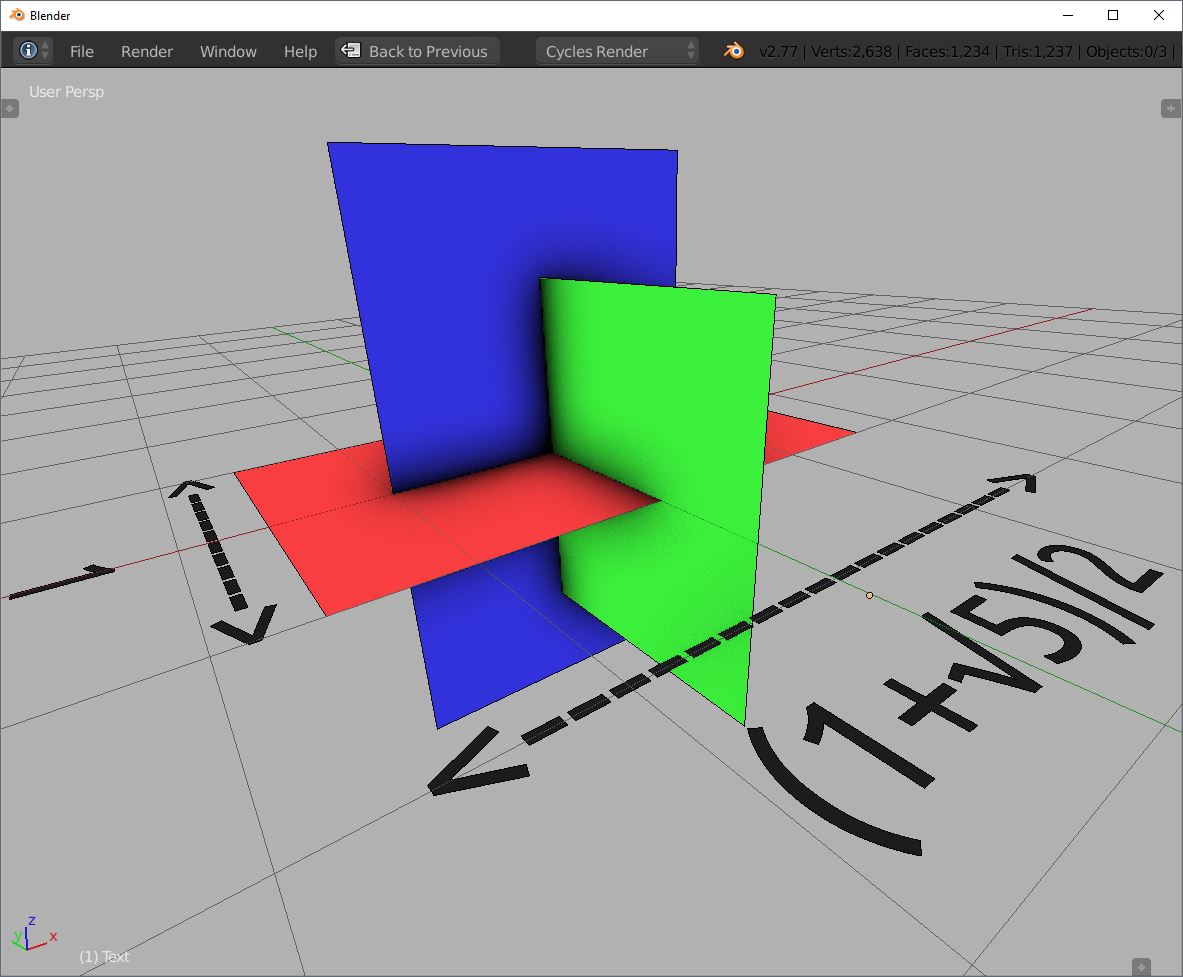1183x977 pixels.
Task: Reveal the properties region with the top-right plus tab
Action: pyautogui.click(x=1170, y=109)
